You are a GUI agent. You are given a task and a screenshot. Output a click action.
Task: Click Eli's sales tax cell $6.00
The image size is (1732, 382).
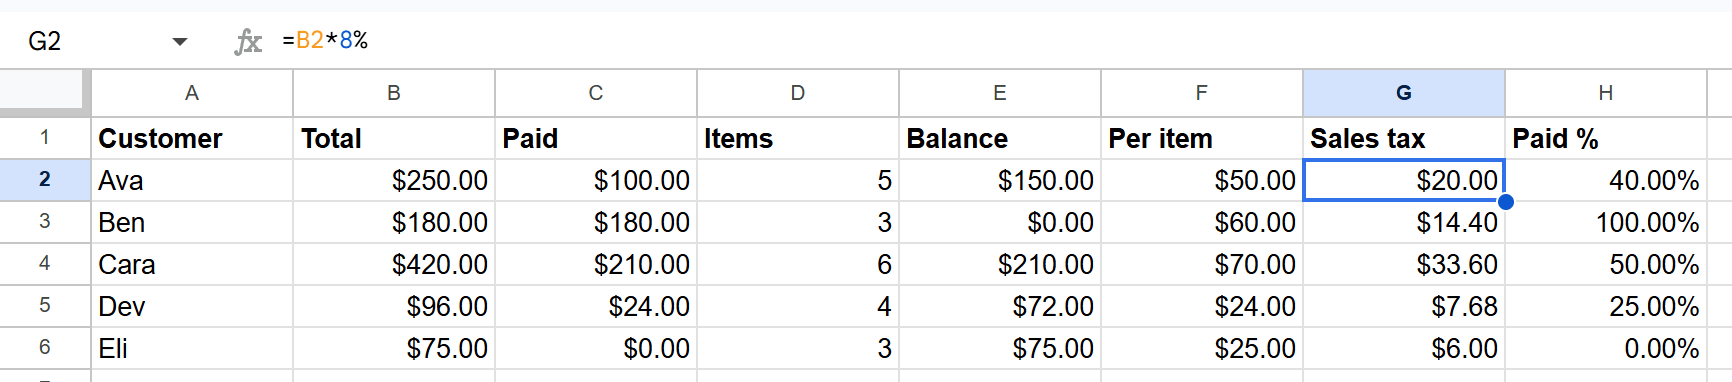coord(1404,348)
